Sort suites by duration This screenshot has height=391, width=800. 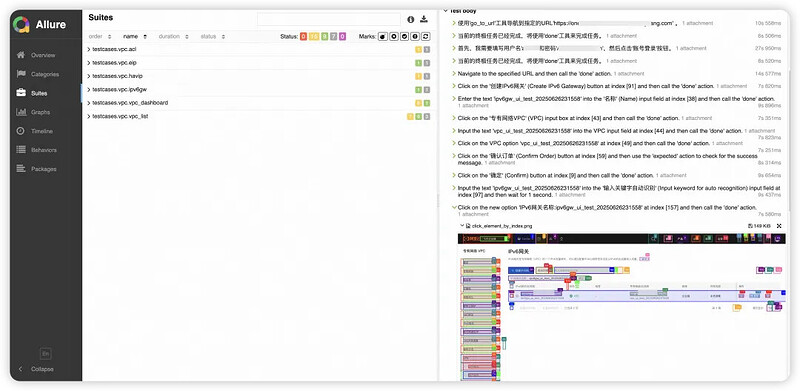pos(173,37)
